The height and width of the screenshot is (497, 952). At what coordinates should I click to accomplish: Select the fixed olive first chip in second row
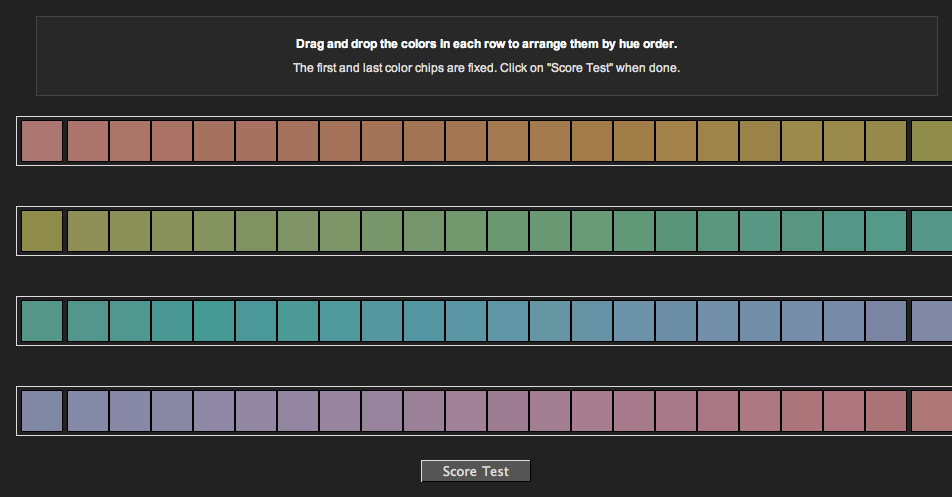click(x=42, y=231)
